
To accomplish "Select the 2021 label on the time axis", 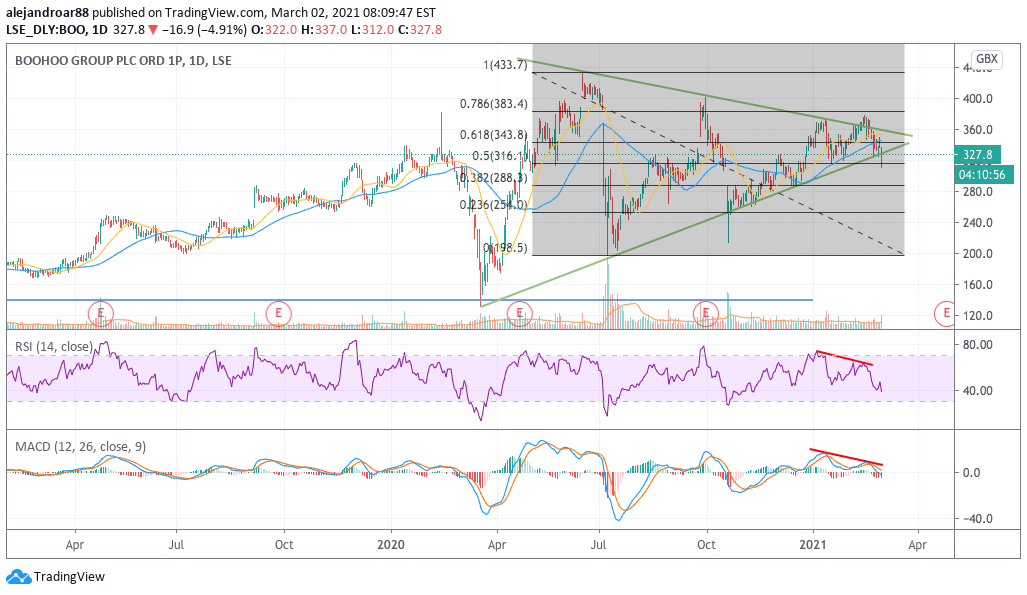I will click(x=813, y=545).
